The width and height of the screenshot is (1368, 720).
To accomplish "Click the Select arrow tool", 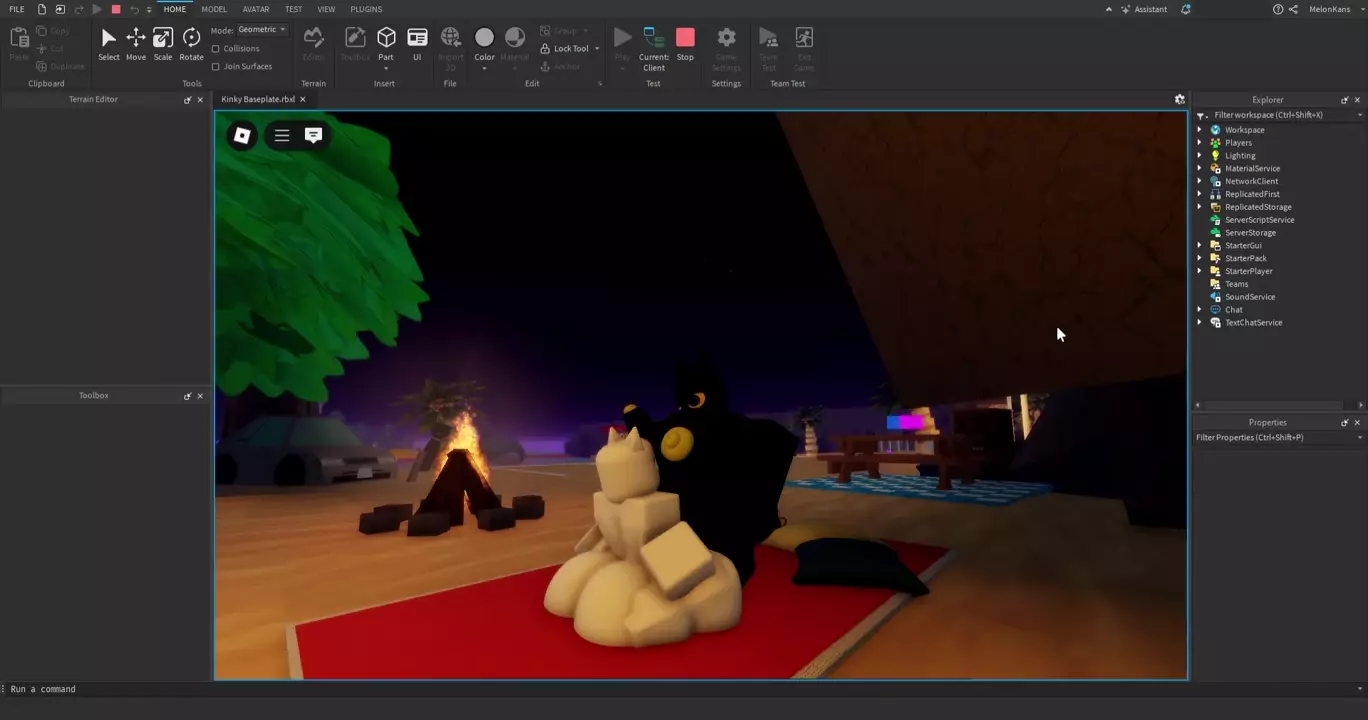I will tap(109, 44).
